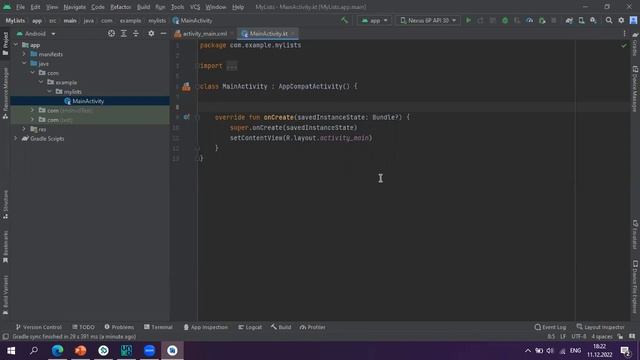Viewport: 640px width, 360px height.
Task: Hide the Project panel with minus icon
Action: tap(163, 33)
